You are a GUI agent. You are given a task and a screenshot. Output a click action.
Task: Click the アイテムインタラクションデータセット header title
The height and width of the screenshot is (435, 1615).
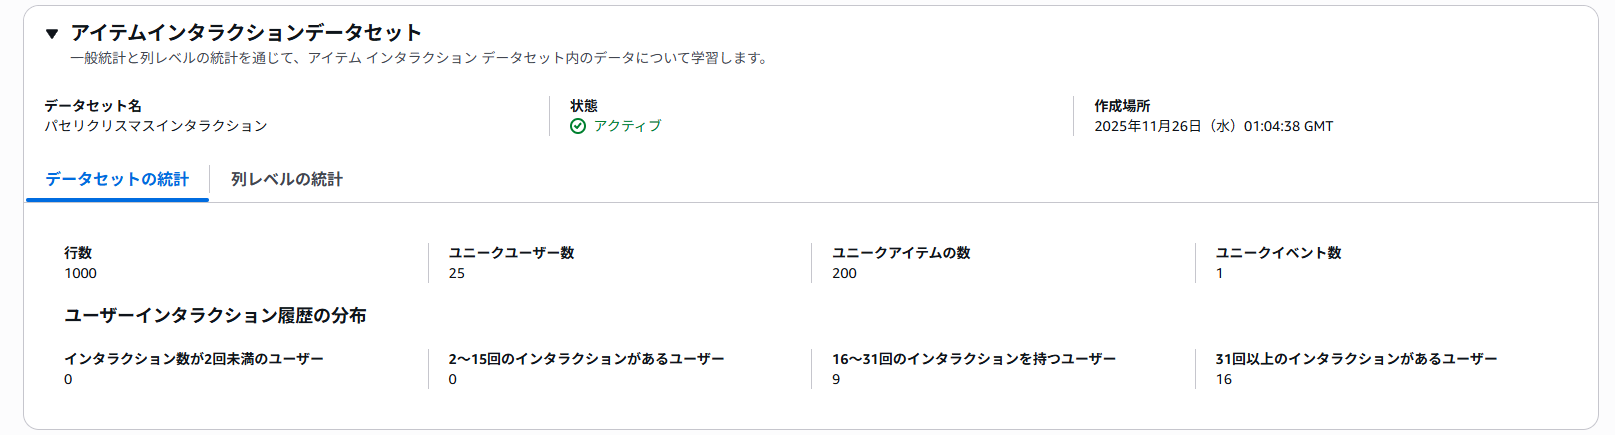coord(246,33)
